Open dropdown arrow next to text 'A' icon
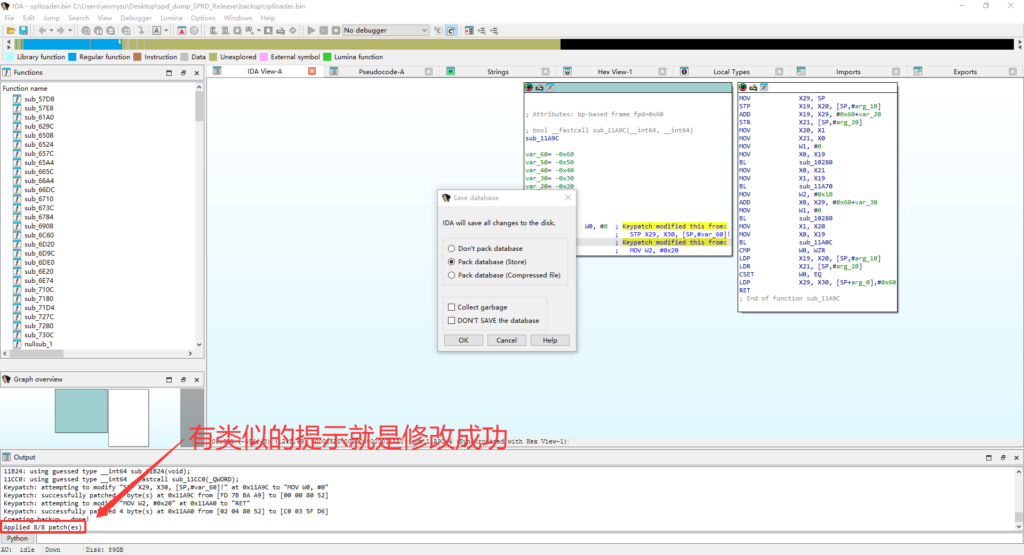This screenshot has width=1024, height=555. coord(166,31)
